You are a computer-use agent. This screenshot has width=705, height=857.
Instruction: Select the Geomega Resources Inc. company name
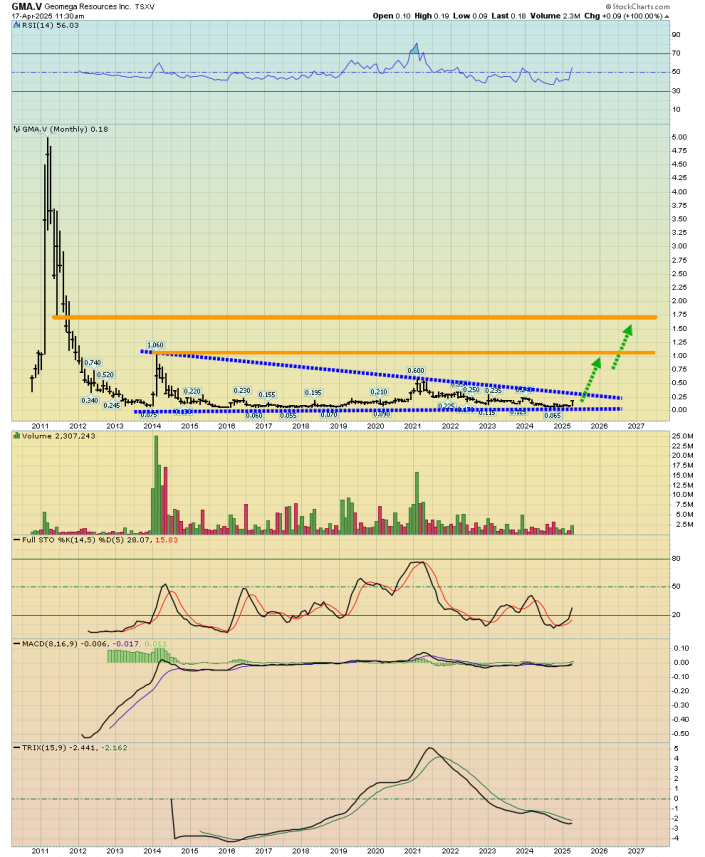pyautogui.click(x=87, y=7)
